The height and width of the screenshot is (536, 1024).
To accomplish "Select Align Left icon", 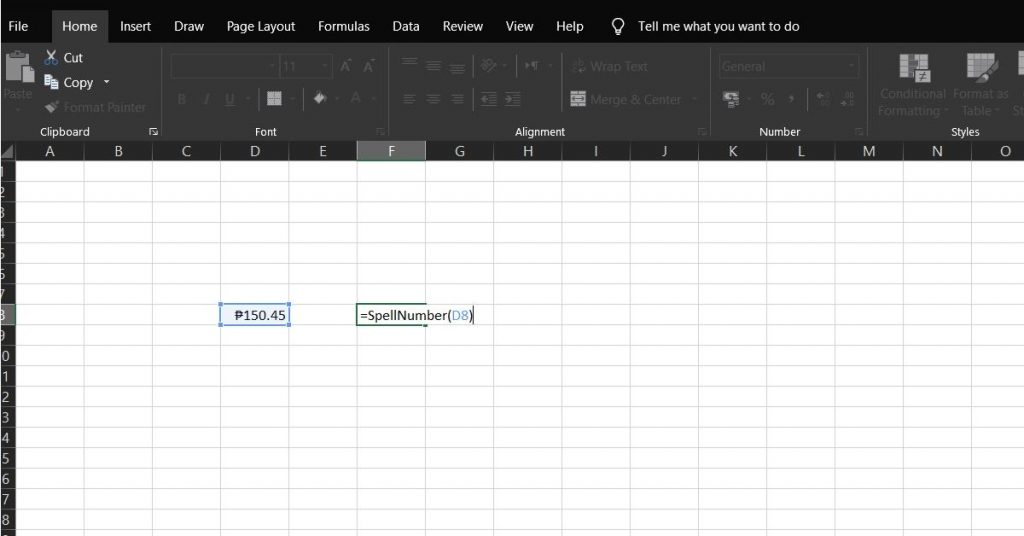I will 409,99.
